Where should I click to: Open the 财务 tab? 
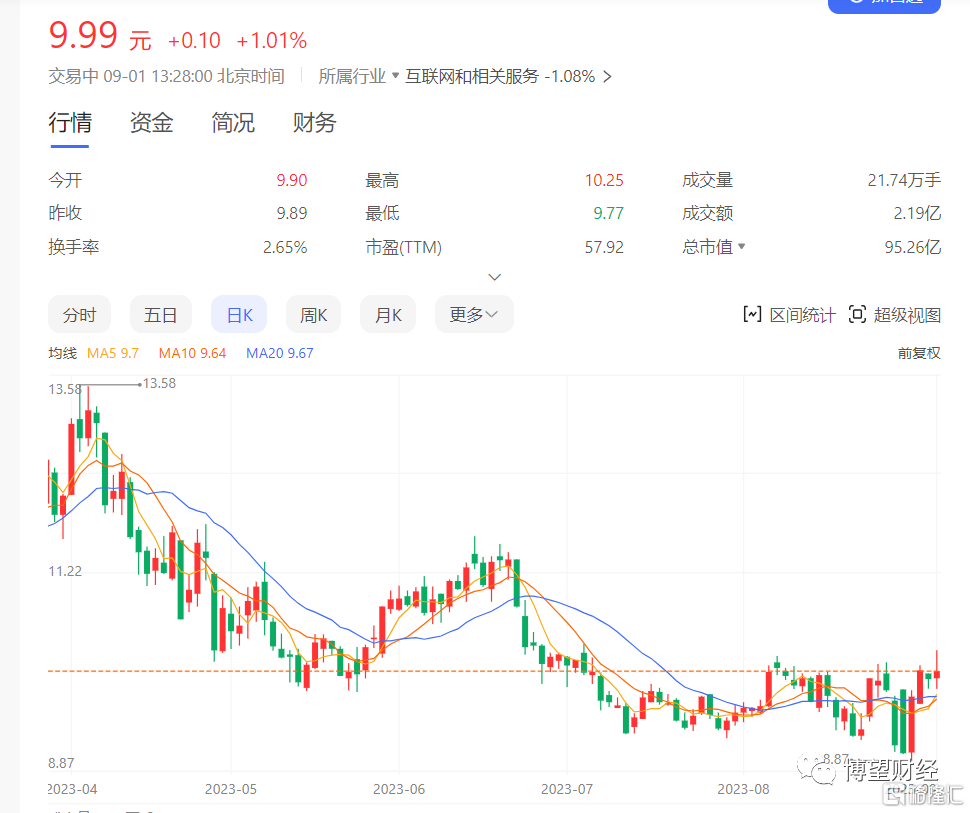point(314,123)
